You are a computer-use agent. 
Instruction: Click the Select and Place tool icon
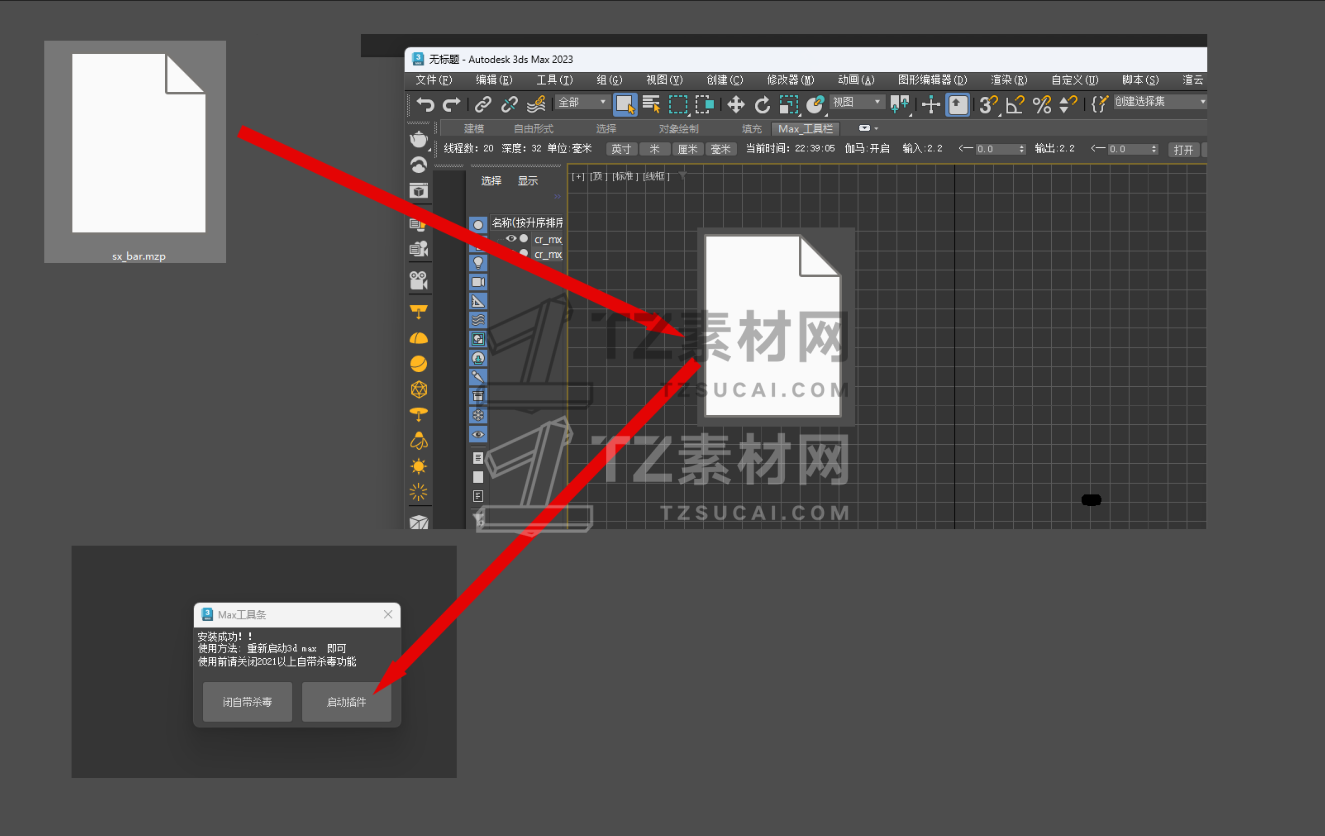click(815, 104)
